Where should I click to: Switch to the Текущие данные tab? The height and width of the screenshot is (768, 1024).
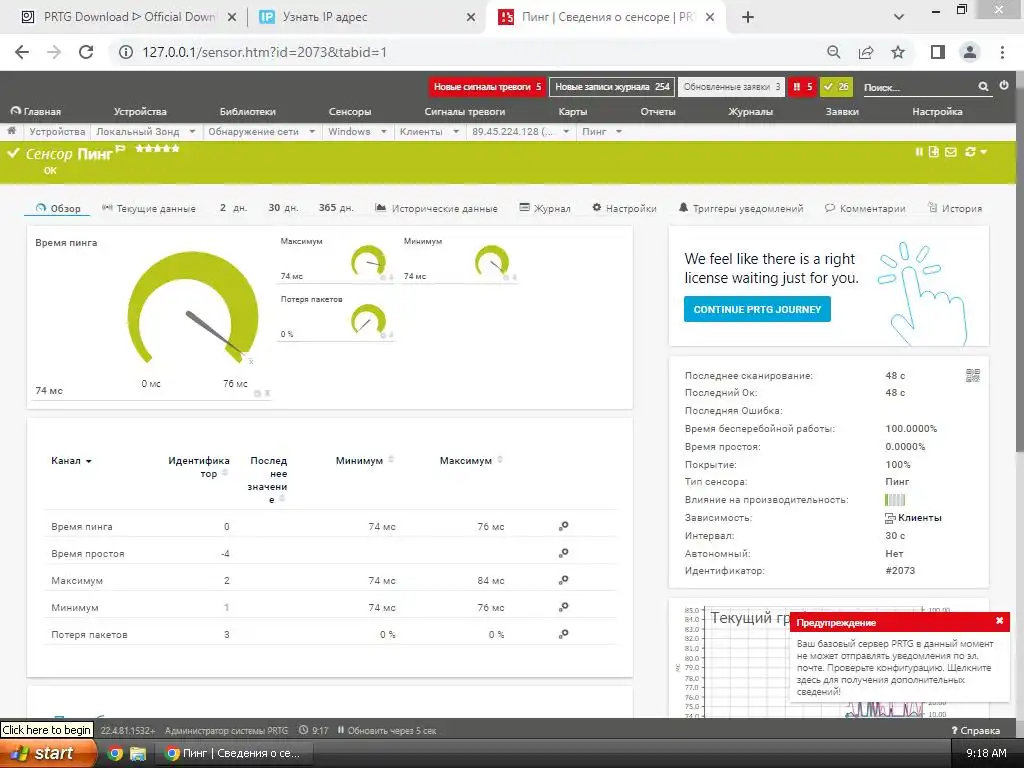click(x=149, y=208)
